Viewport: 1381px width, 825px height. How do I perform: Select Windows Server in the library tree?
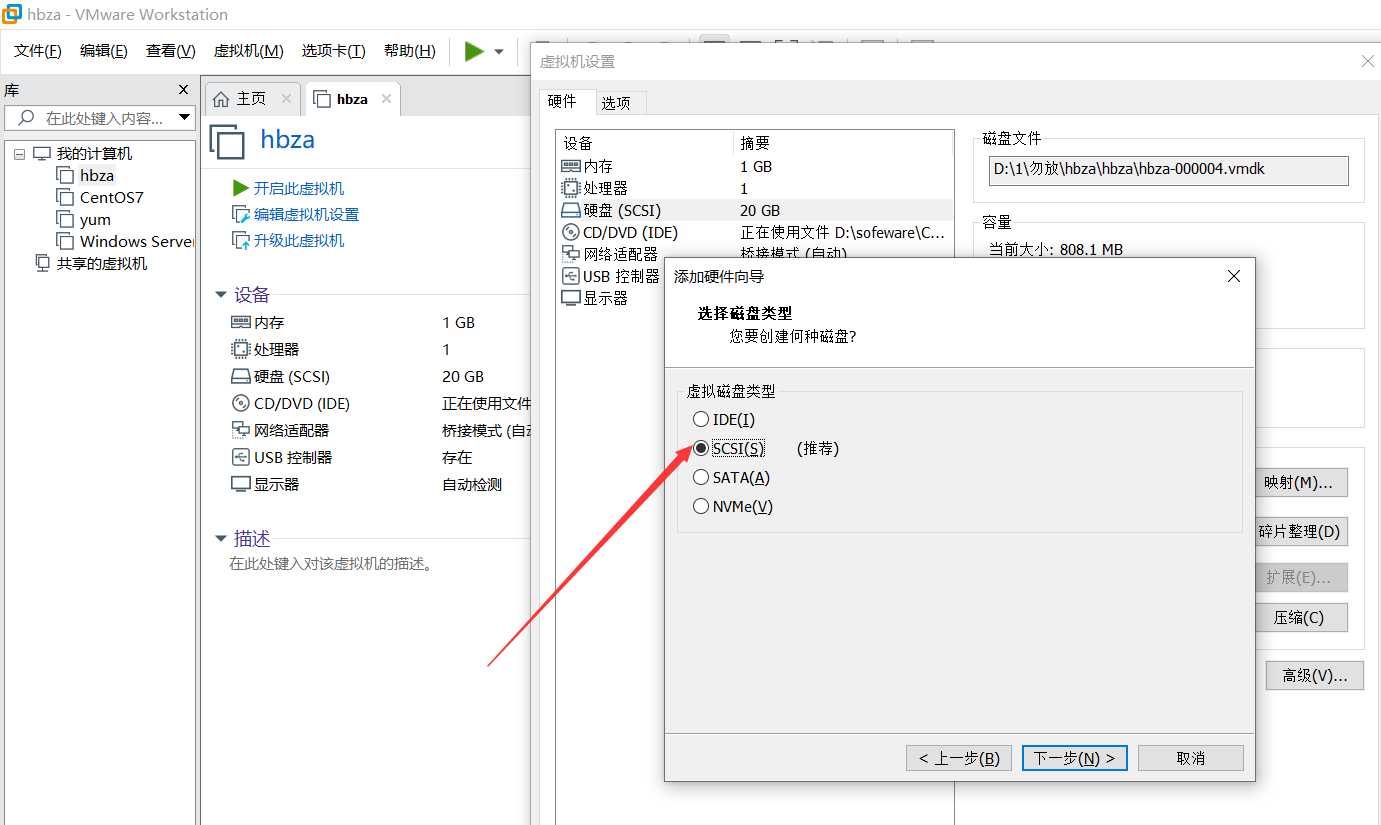pos(137,241)
